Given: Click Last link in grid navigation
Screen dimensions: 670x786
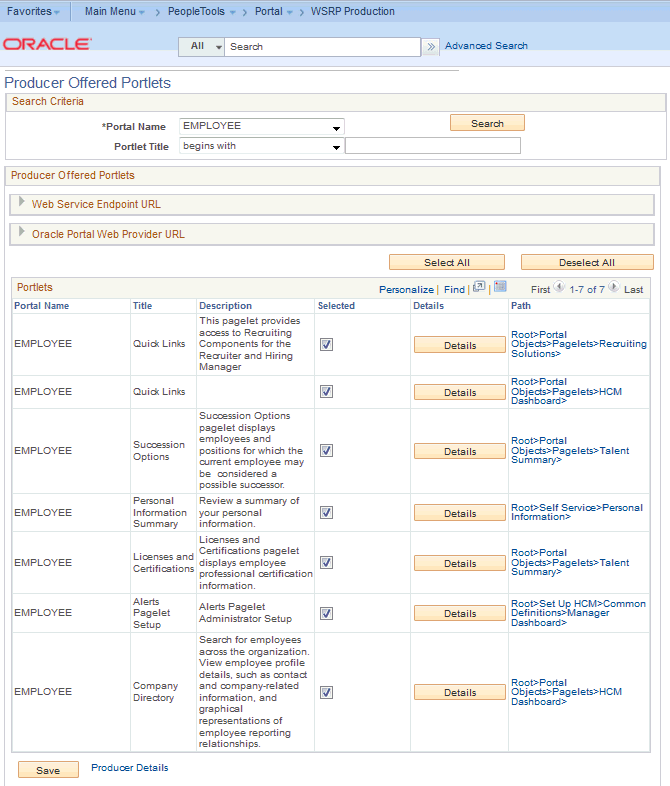Looking at the screenshot, I should [x=633, y=290].
